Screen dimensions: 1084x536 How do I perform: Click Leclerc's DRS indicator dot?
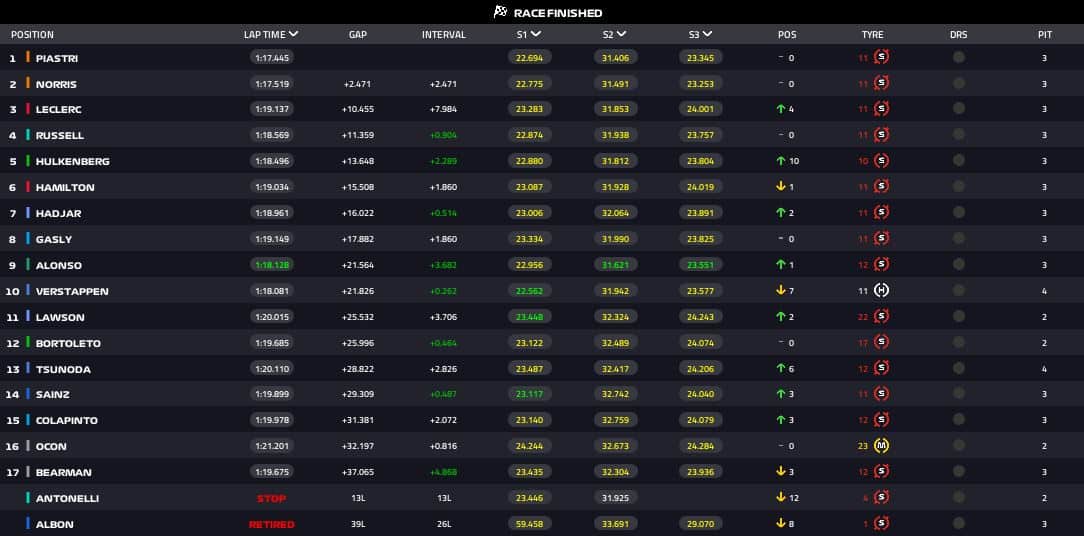[959, 109]
